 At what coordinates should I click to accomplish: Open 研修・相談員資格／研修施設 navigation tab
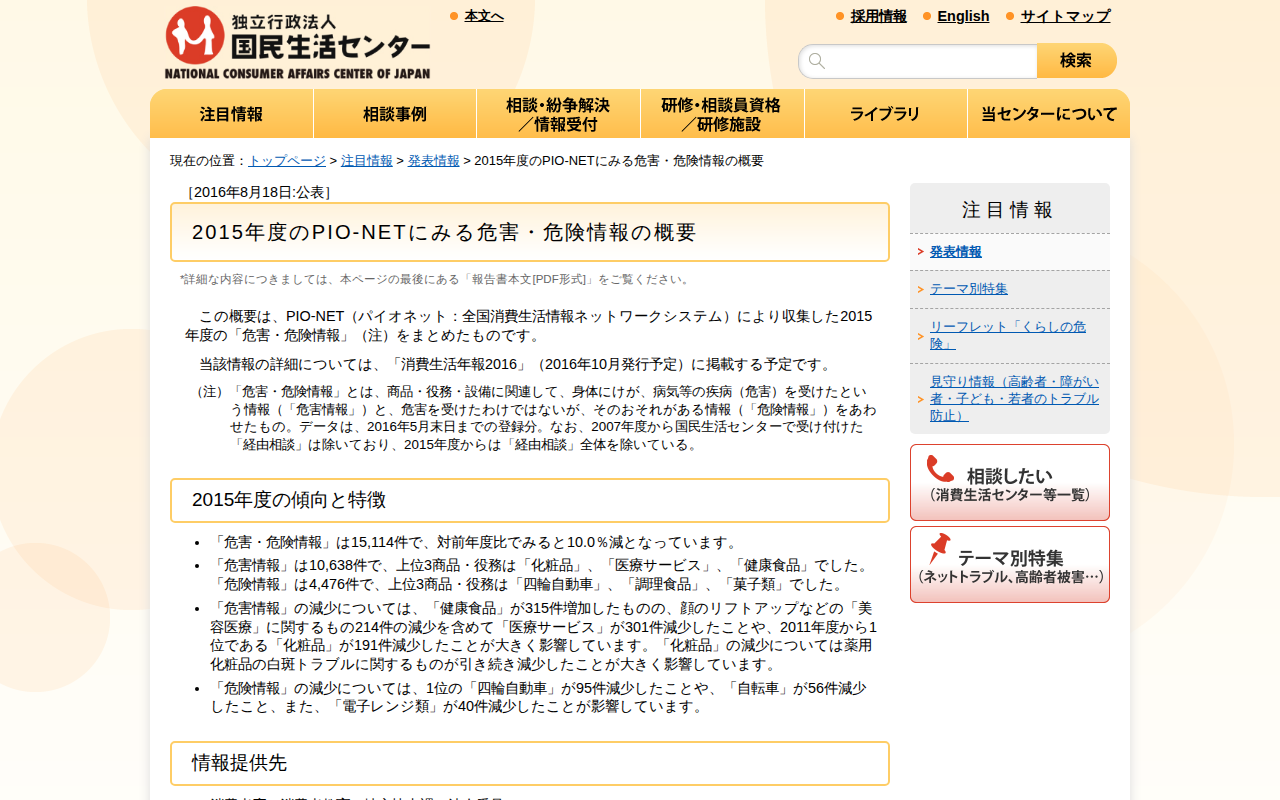click(722, 114)
